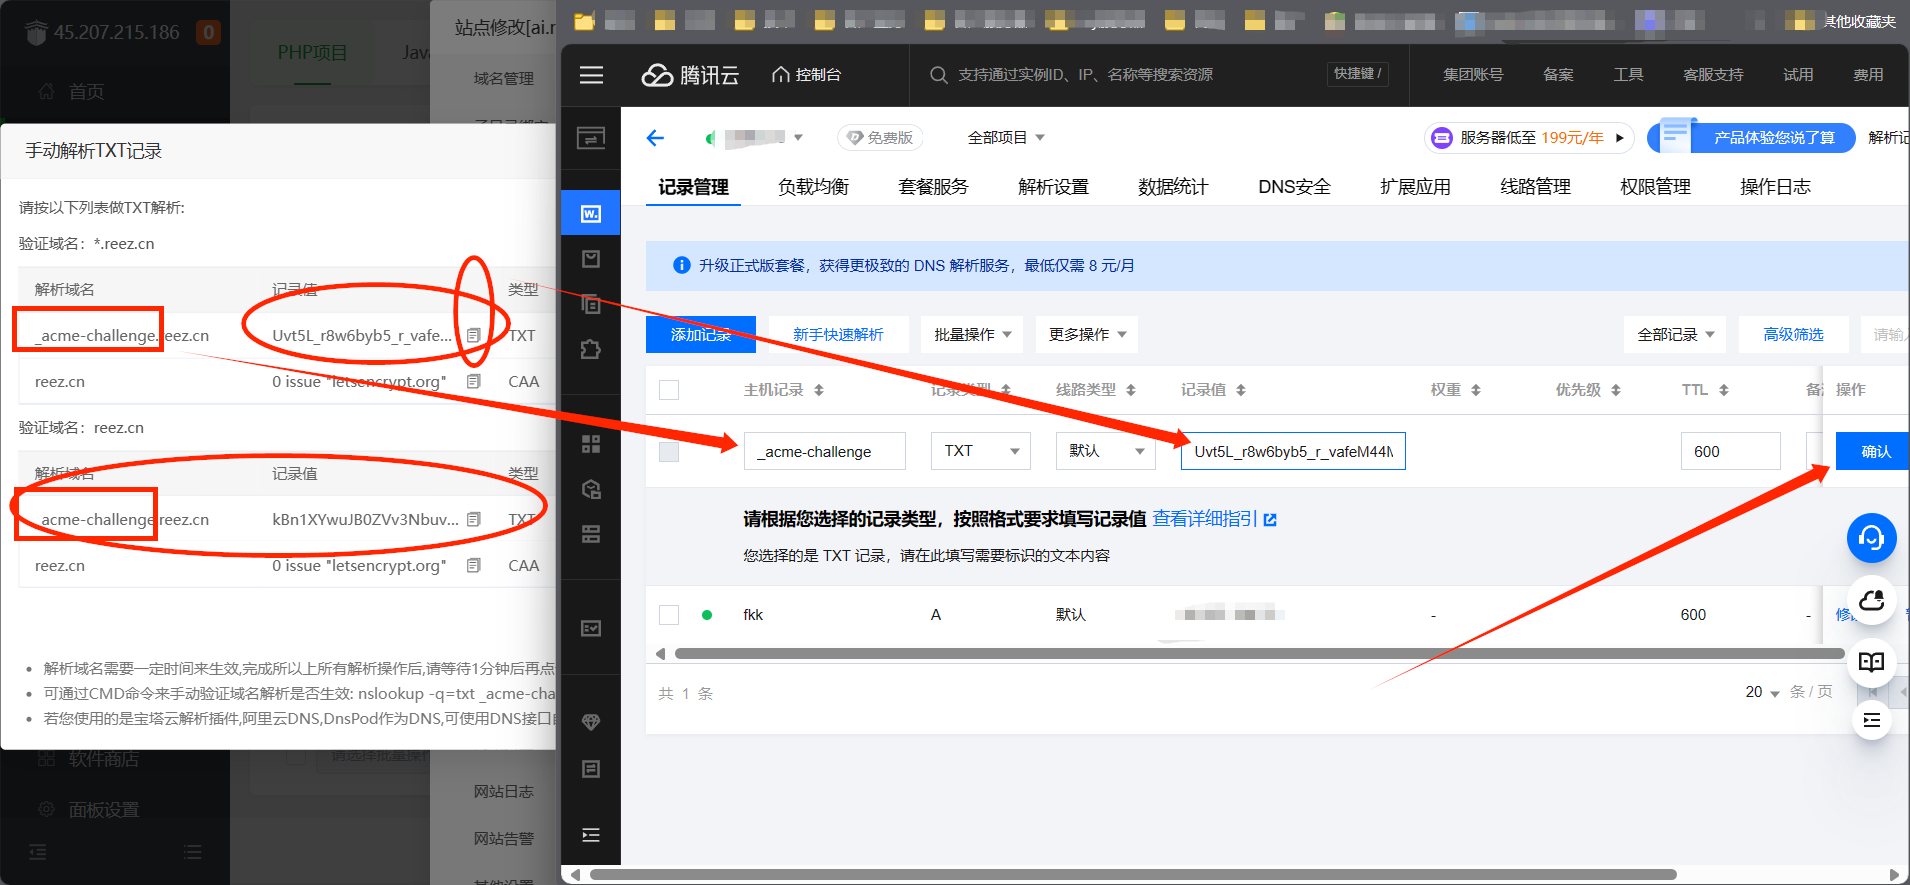The height and width of the screenshot is (885, 1910).
Task: Switch to 负载均衡 tab
Action: (813, 187)
